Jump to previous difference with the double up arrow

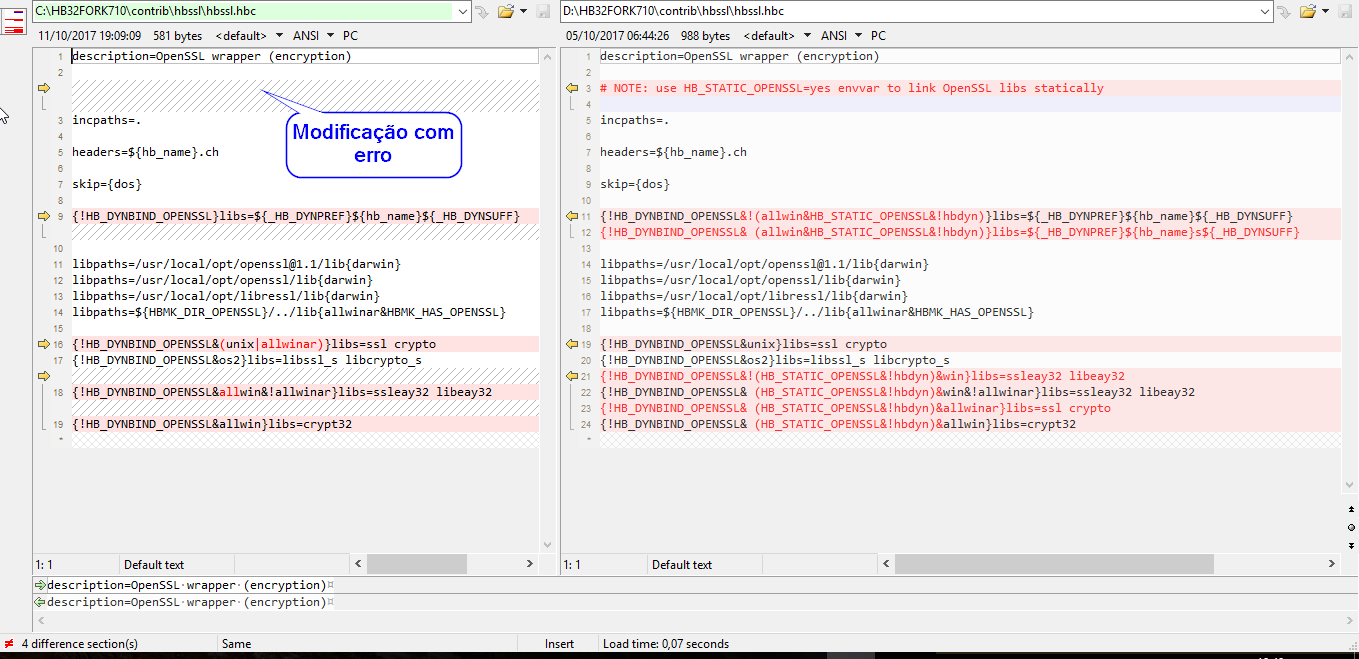coord(1351,510)
